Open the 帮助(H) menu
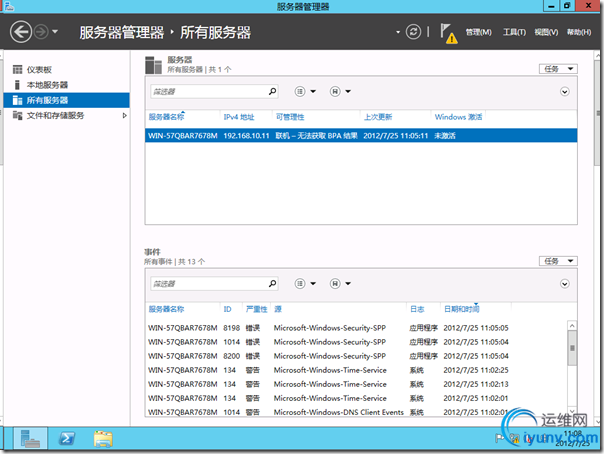The image size is (604, 454). pos(579,32)
